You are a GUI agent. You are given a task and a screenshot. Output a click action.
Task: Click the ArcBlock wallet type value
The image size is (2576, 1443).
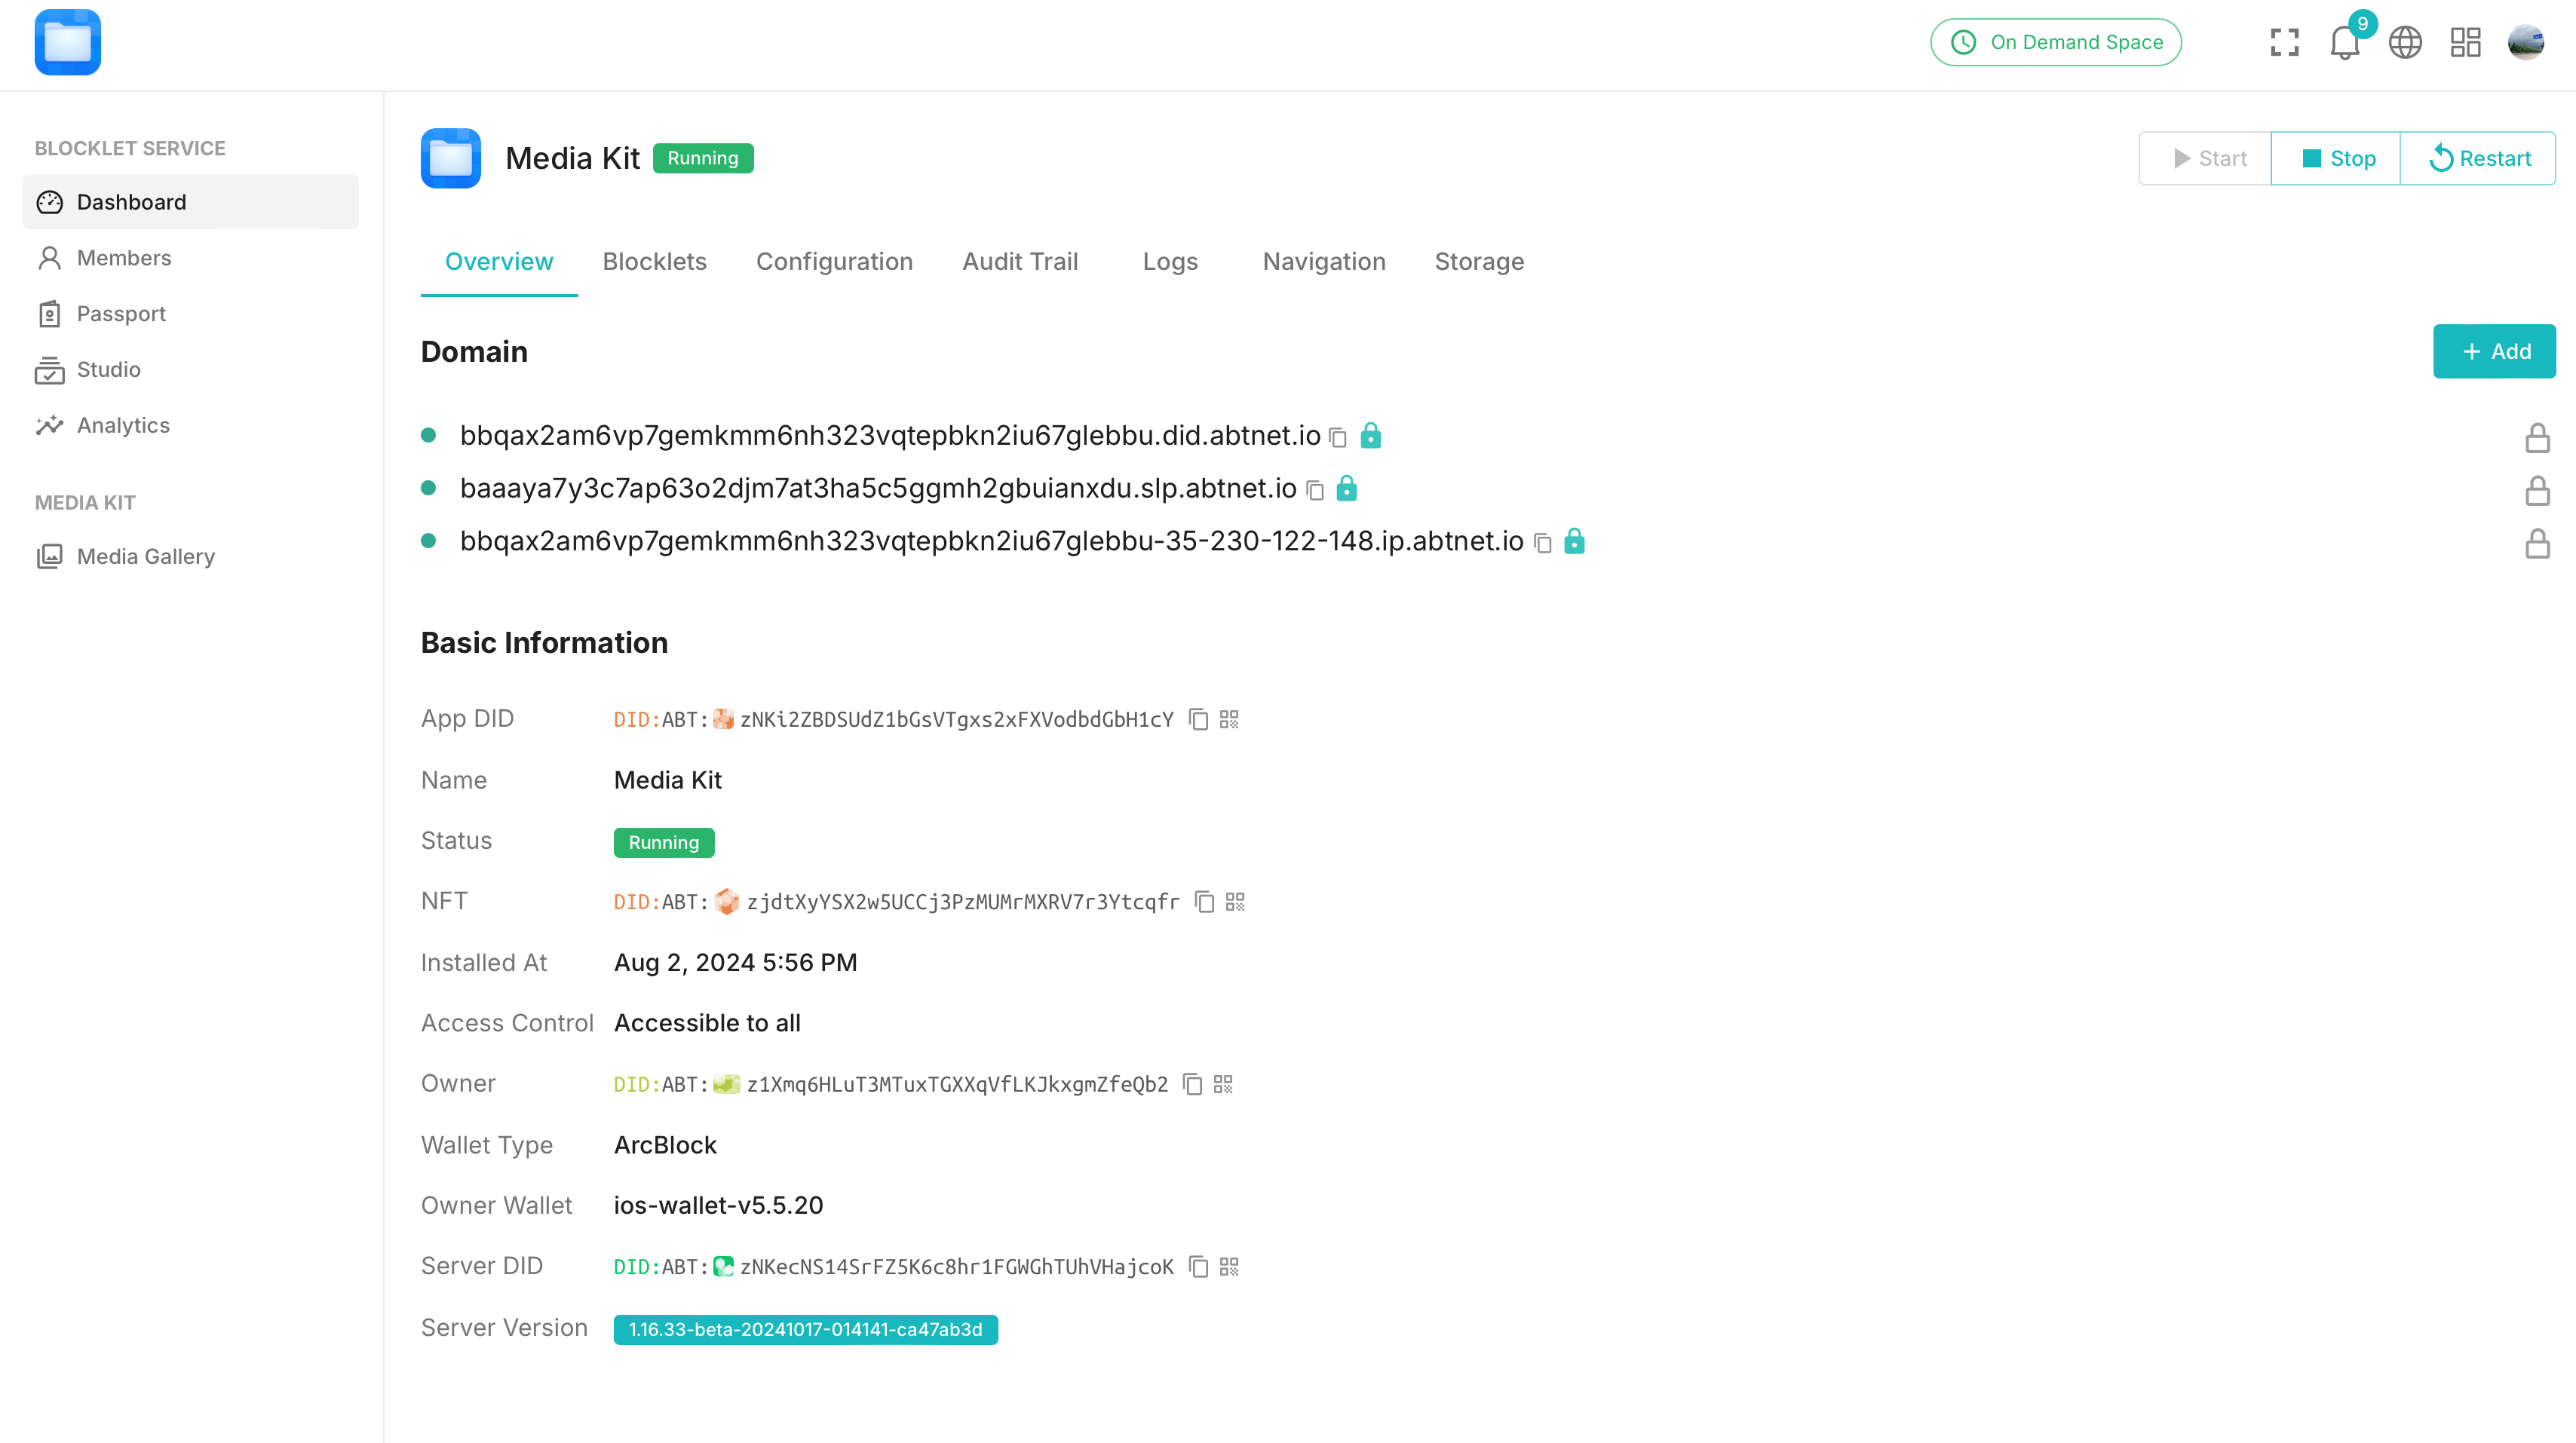[x=665, y=1145]
